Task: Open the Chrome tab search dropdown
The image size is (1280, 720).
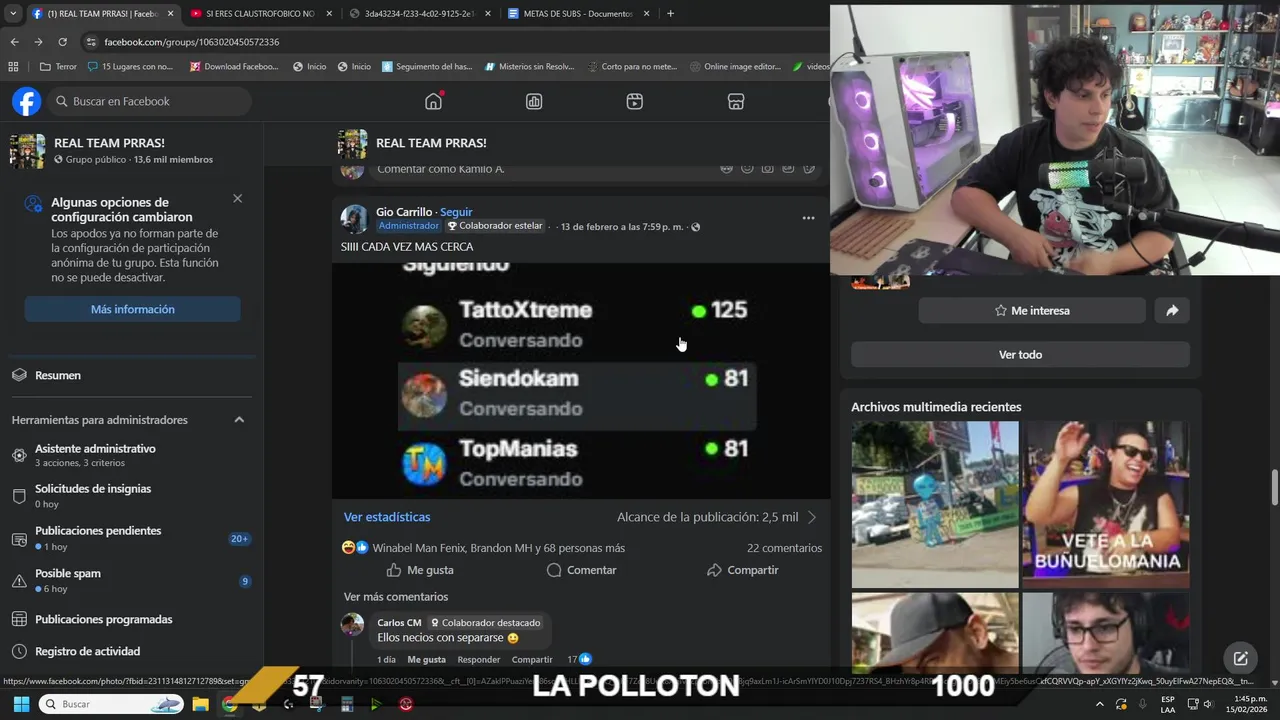Action: click(x=14, y=14)
